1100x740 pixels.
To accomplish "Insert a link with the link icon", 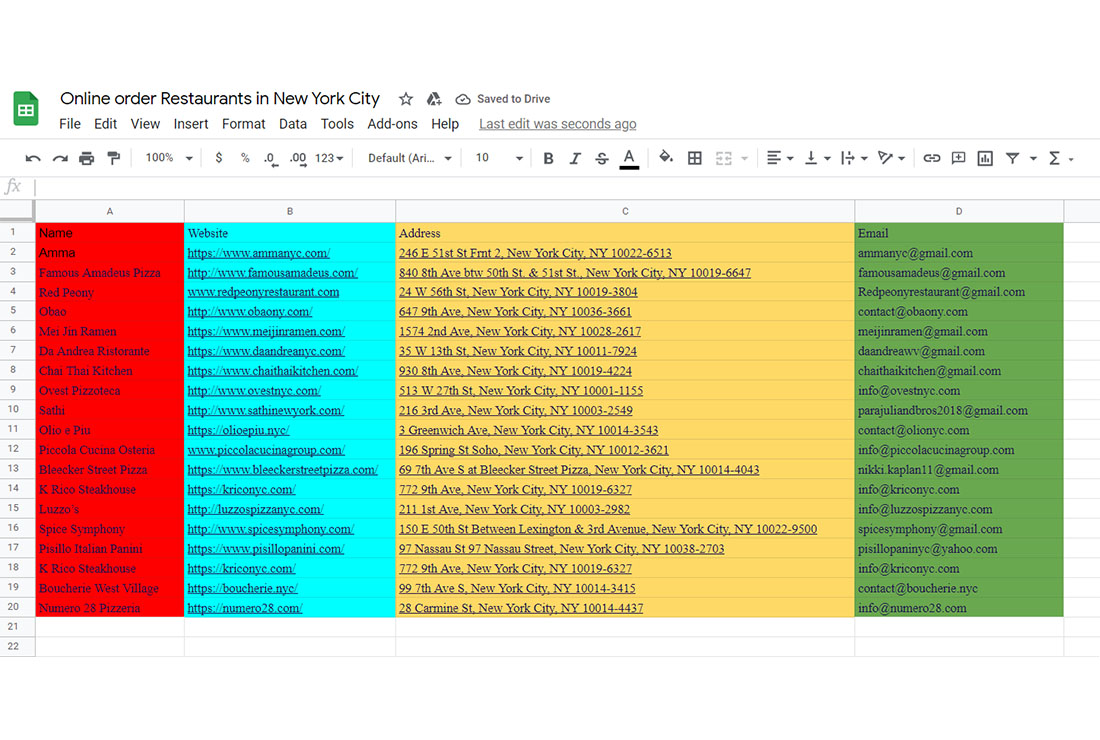I will [932, 159].
